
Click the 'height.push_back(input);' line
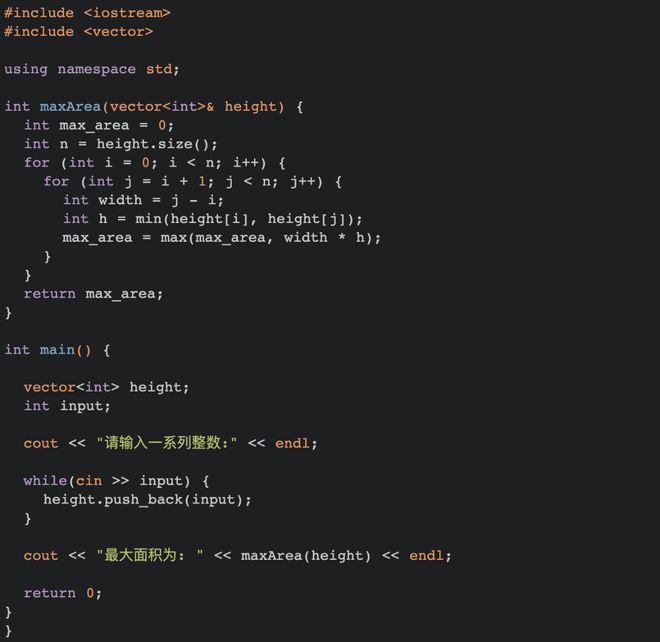[147, 500]
